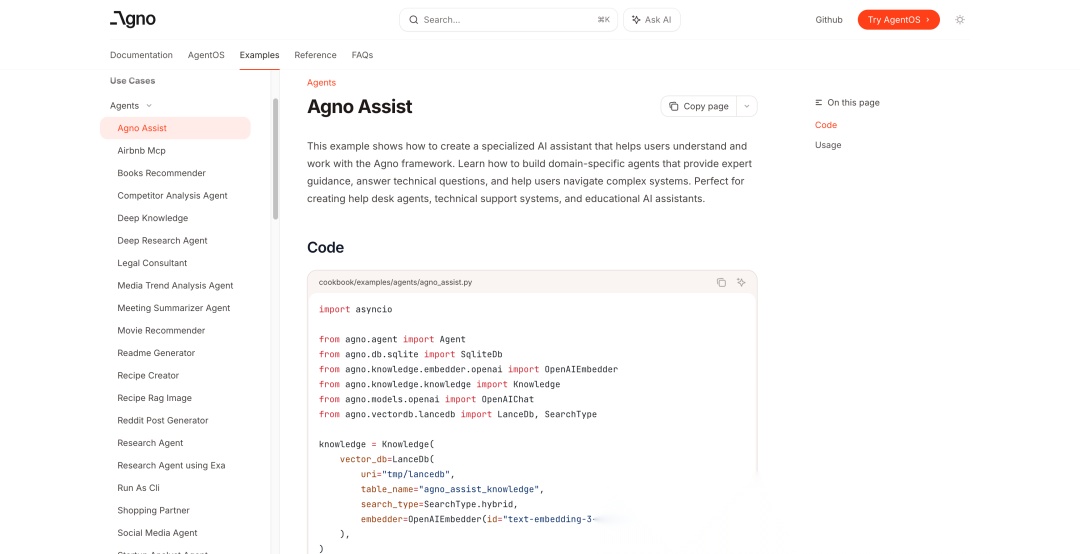Open the AgentOS tab
The width and height of the screenshot is (1080, 554).
coord(206,55)
